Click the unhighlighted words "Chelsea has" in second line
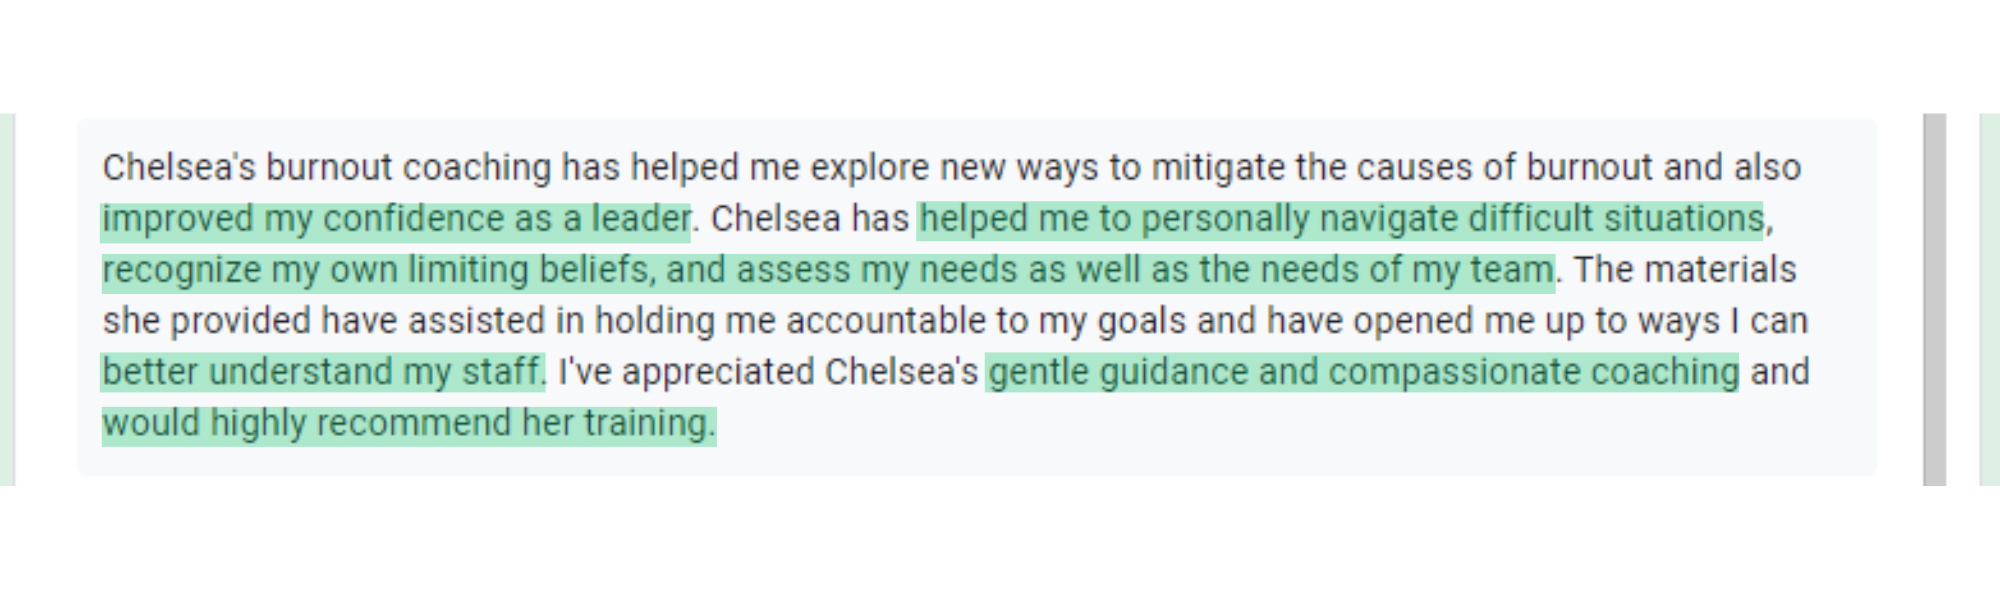The height and width of the screenshot is (600, 2000). coord(809,219)
